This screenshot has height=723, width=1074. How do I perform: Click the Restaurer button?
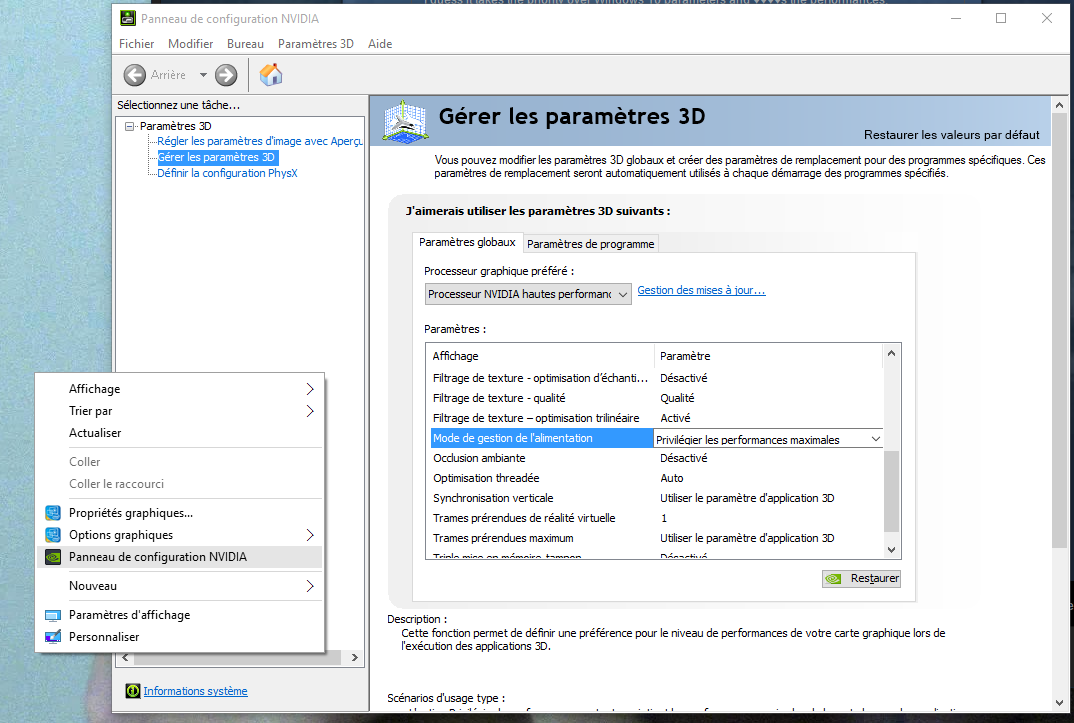[x=861, y=579]
